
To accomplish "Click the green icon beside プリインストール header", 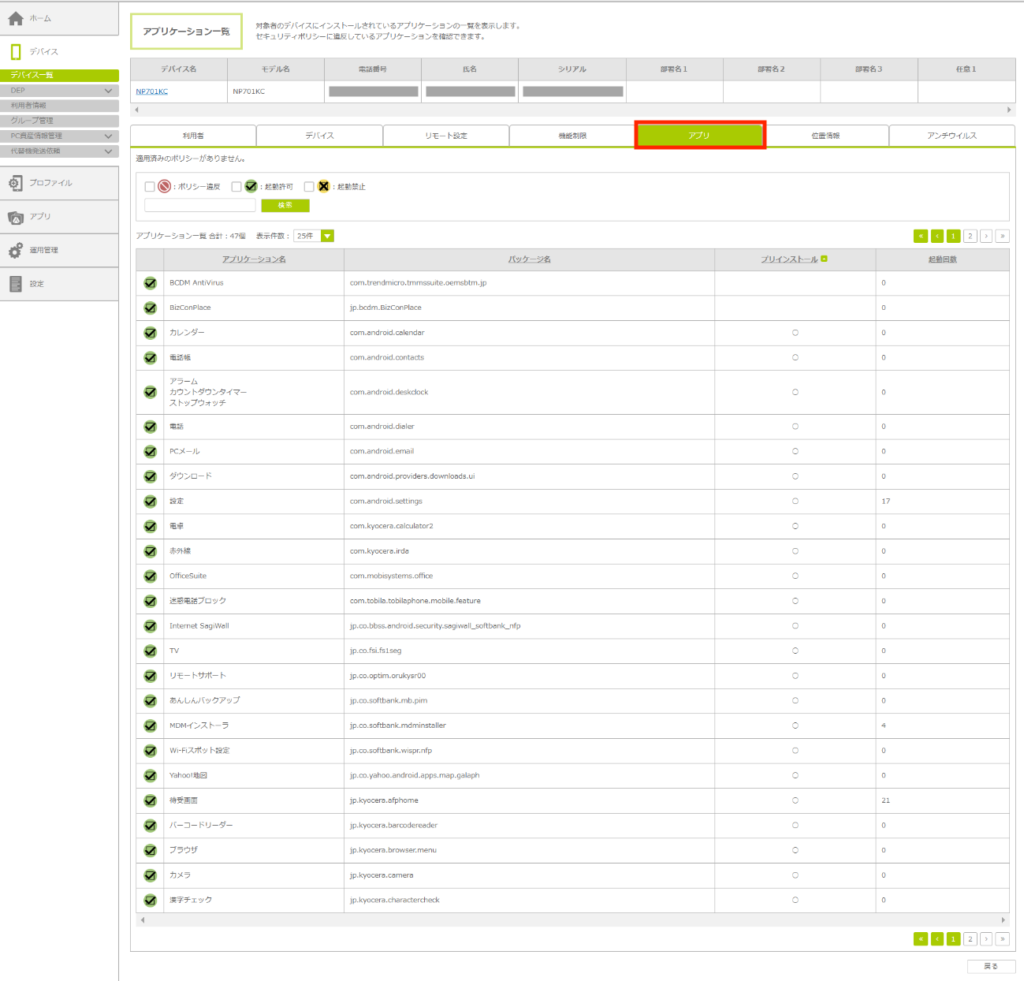I will [x=824, y=259].
